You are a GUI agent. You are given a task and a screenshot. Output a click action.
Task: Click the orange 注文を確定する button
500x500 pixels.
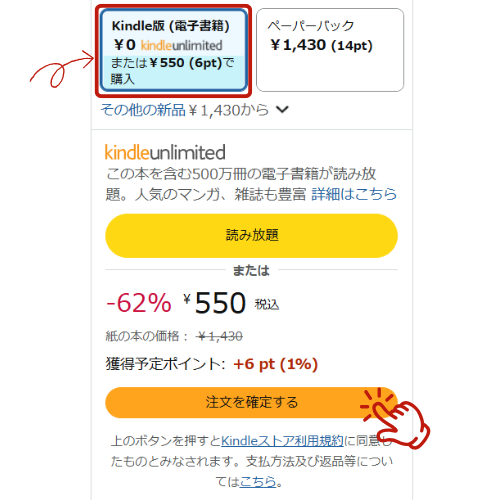click(251, 402)
